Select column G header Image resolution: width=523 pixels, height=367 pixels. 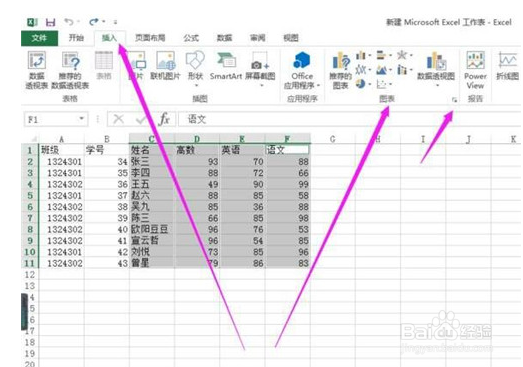pyautogui.click(x=333, y=139)
